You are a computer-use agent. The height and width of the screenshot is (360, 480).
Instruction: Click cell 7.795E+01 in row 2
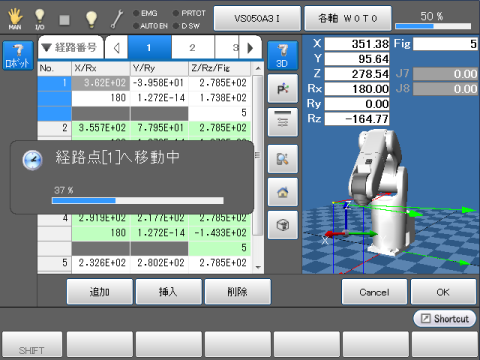click(159, 128)
